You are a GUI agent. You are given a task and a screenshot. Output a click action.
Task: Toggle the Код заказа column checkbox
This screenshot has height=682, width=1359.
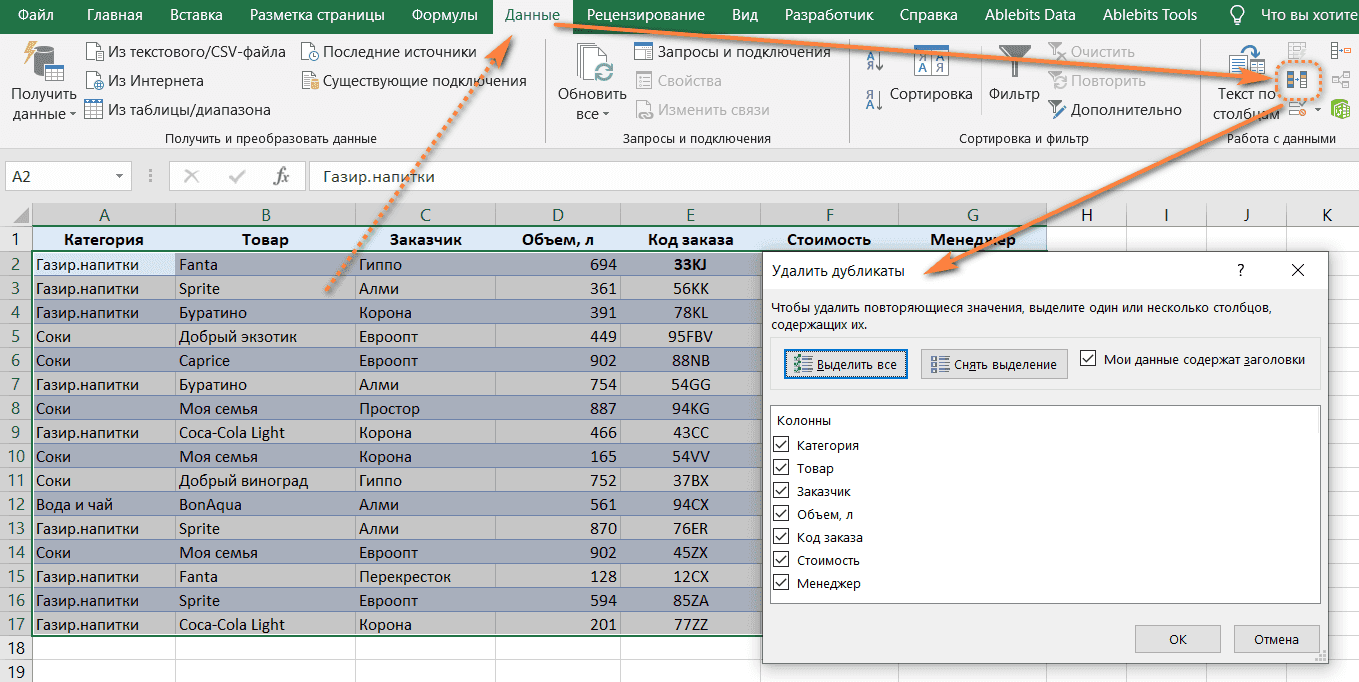point(782,537)
